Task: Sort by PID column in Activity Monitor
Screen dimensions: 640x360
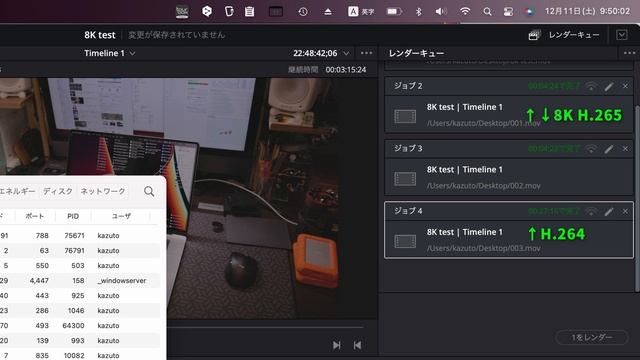Action: tap(73, 216)
